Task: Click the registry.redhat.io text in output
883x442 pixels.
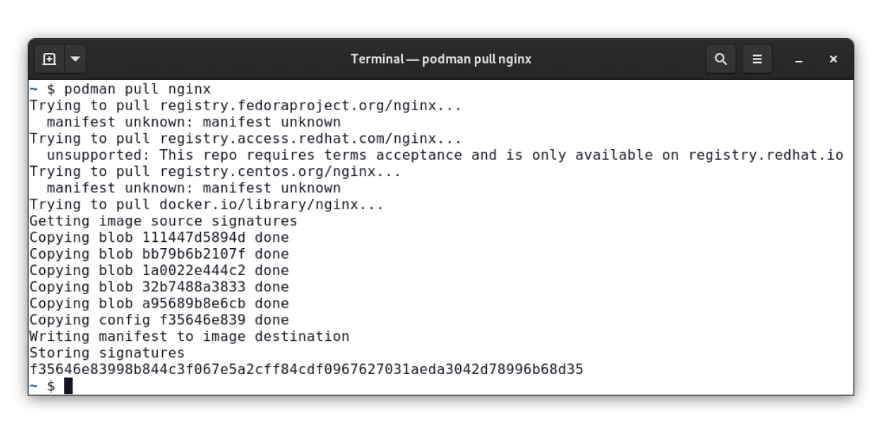Action: (766, 155)
